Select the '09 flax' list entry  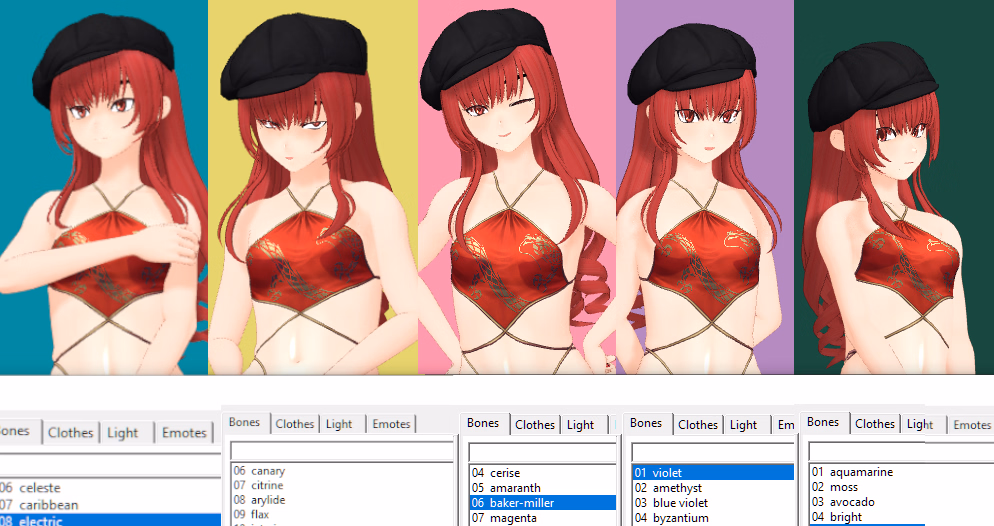pos(342,515)
